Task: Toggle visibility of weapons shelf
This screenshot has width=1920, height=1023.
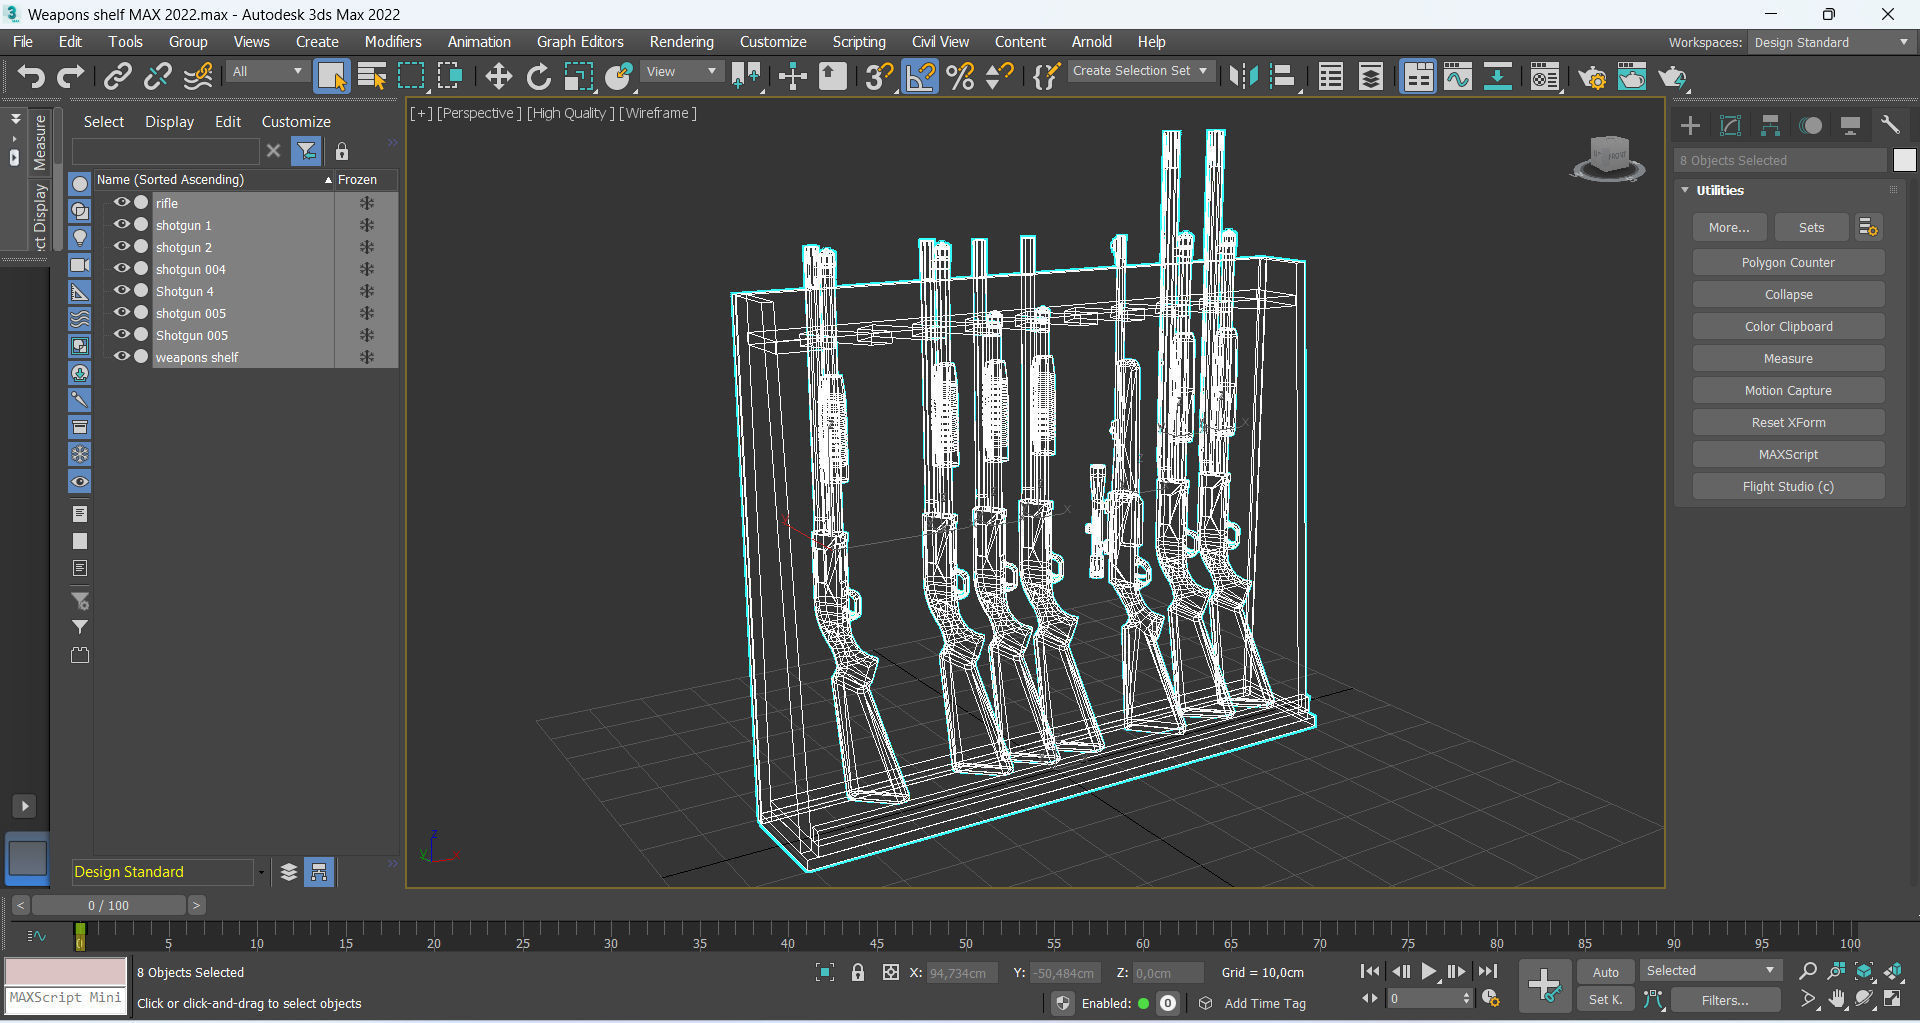Action: coord(122,356)
